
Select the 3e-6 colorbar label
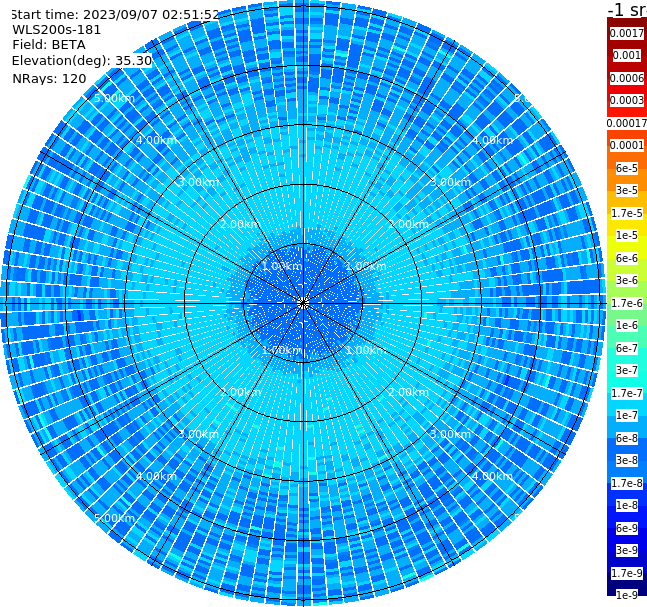pyautogui.click(x=627, y=281)
